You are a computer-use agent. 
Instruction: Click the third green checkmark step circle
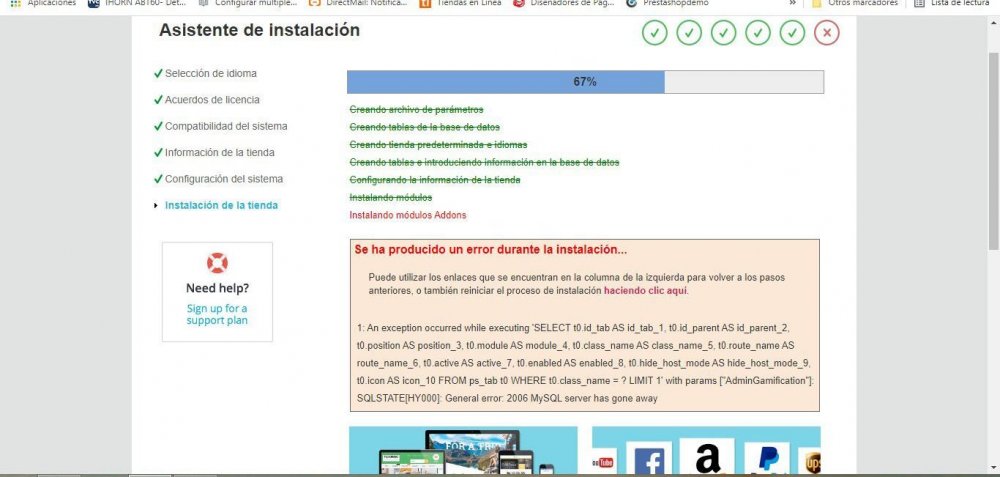(x=723, y=33)
